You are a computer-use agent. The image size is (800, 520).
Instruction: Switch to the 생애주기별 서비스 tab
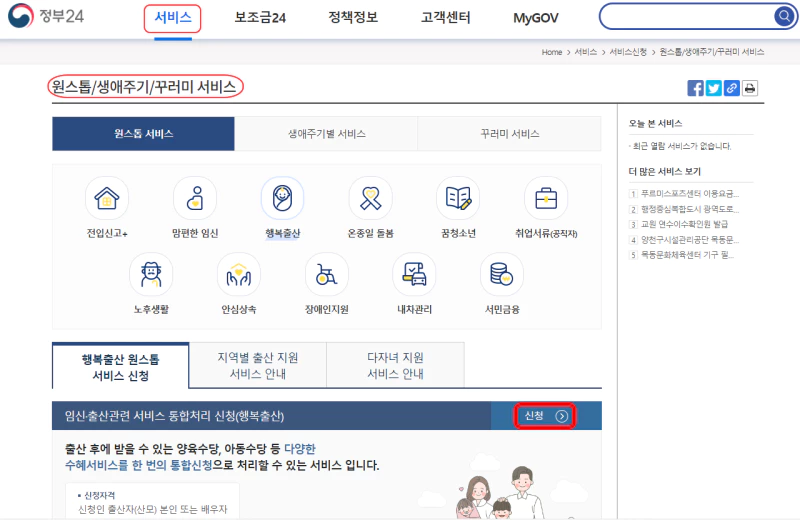pos(327,134)
